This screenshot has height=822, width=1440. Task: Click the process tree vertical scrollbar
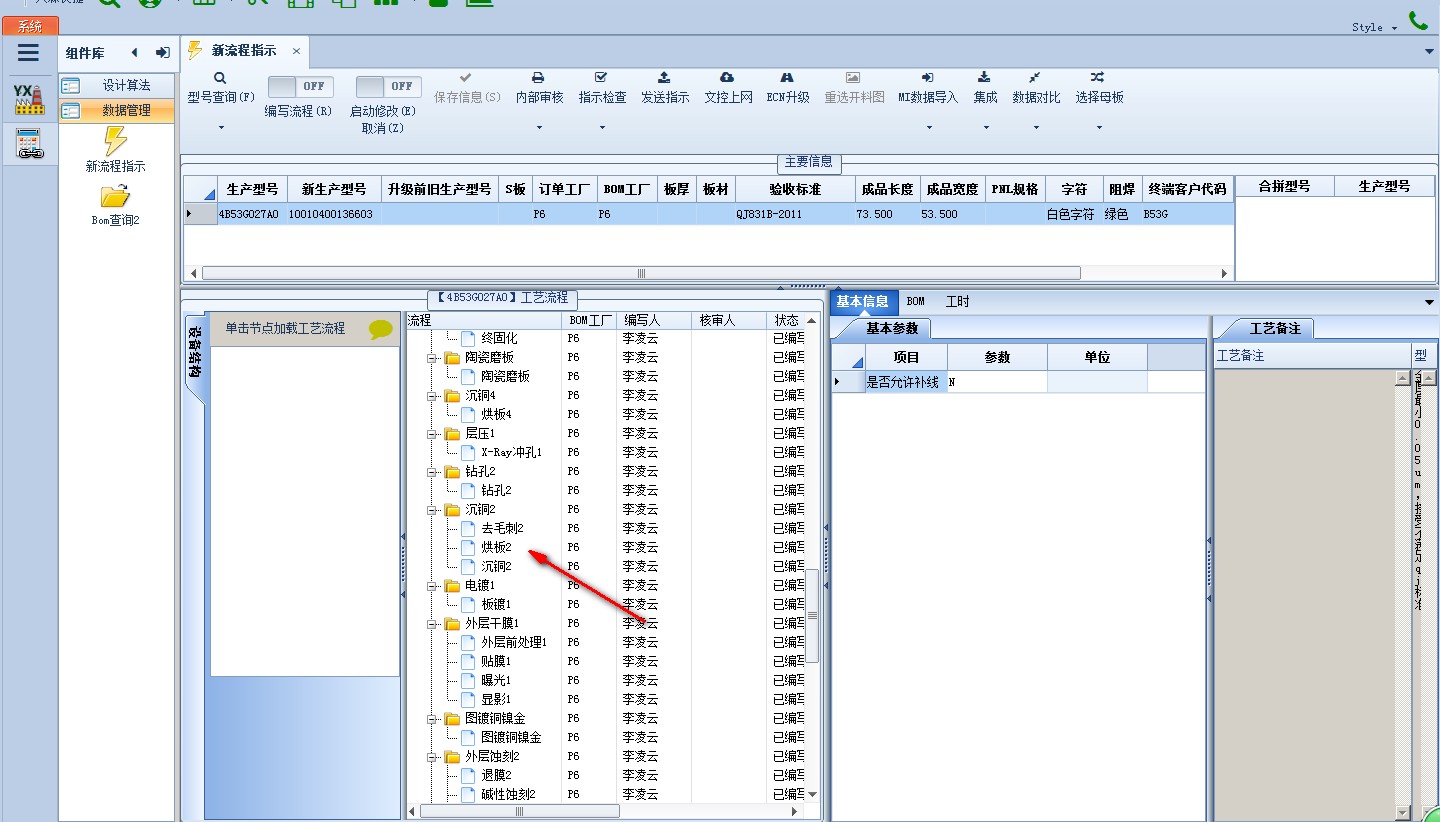coord(812,615)
